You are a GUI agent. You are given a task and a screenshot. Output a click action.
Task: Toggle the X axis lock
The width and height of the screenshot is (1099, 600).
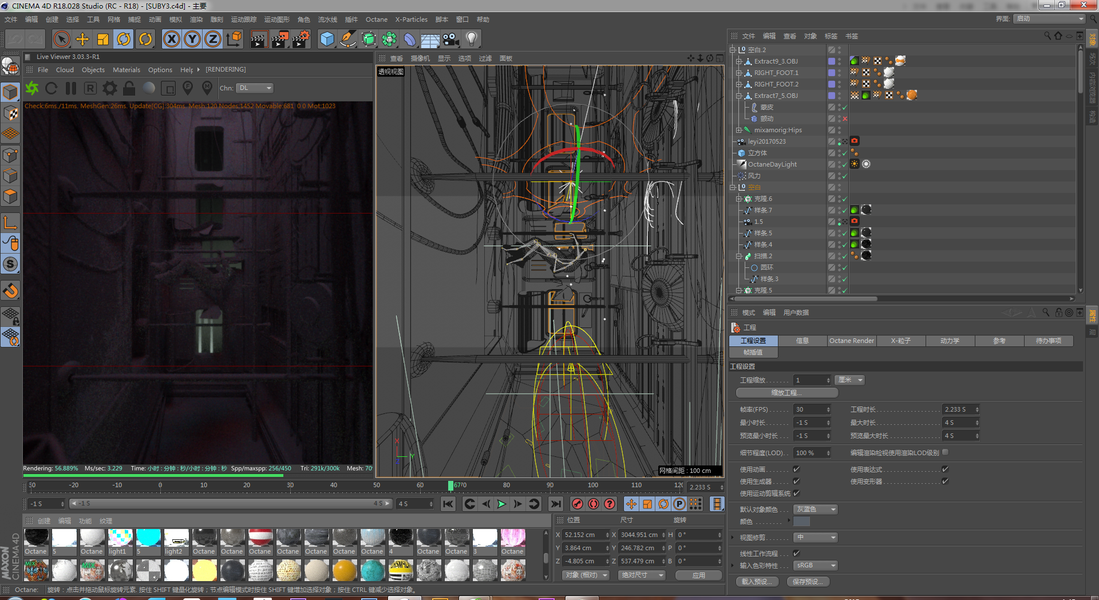pos(172,39)
